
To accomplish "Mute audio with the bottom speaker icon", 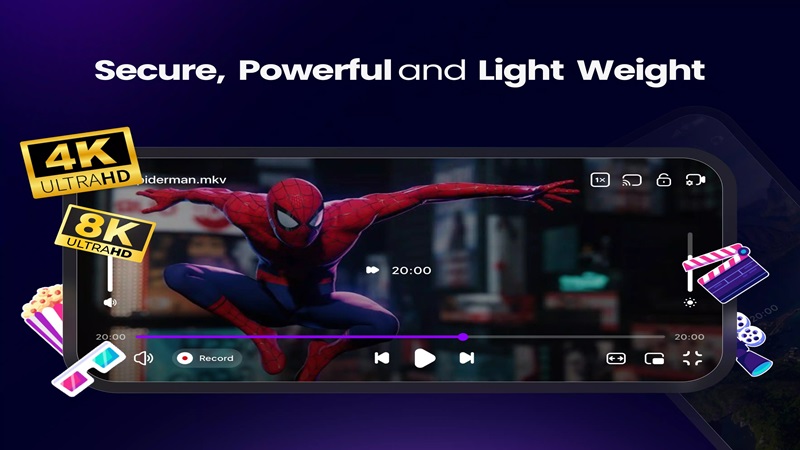I will pyautogui.click(x=143, y=358).
